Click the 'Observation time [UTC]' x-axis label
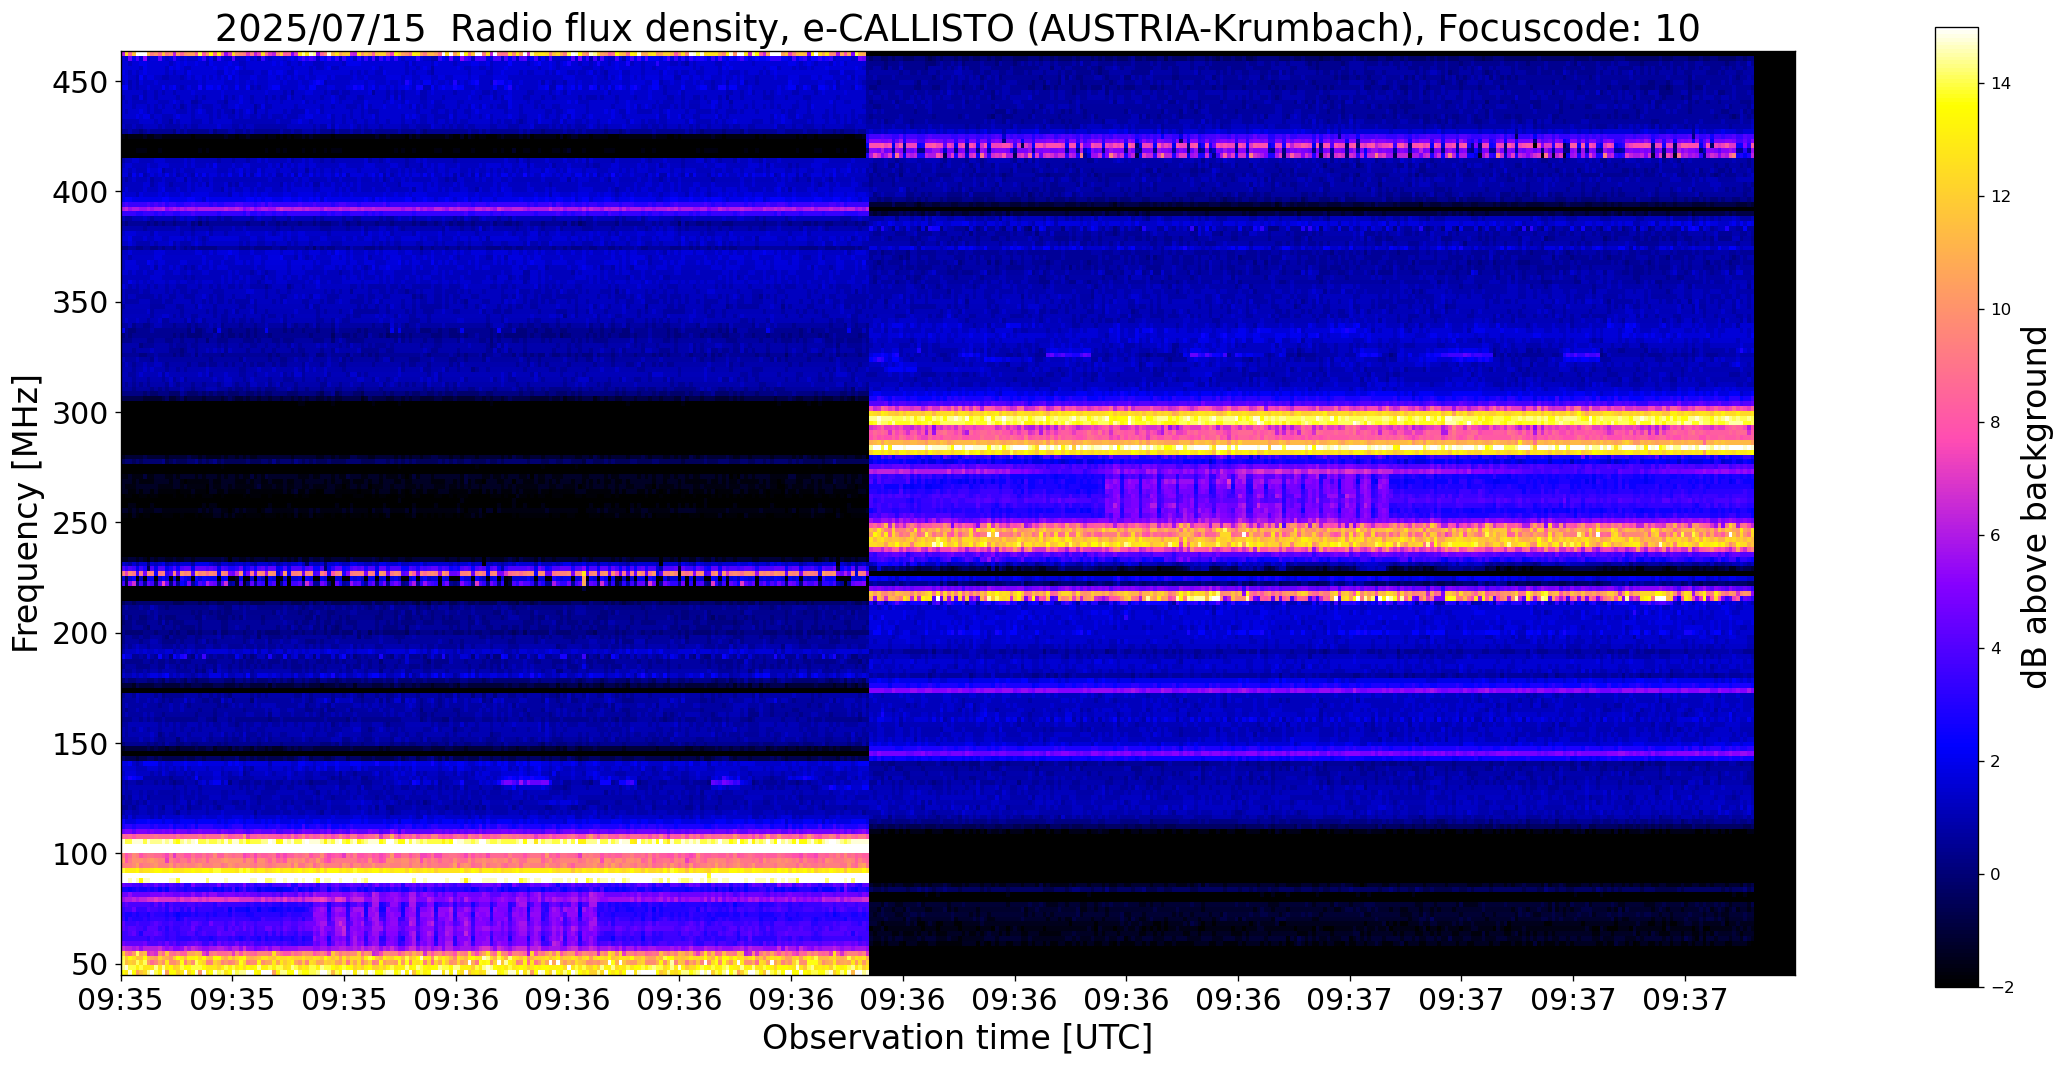 click(x=957, y=1037)
